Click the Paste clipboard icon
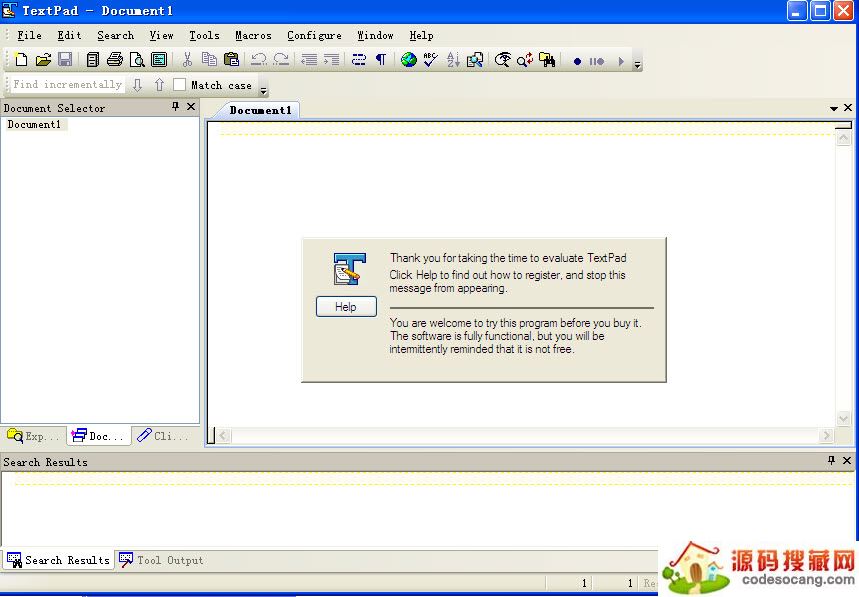The width and height of the screenshot is (859, 597). (x=231, y=60)
